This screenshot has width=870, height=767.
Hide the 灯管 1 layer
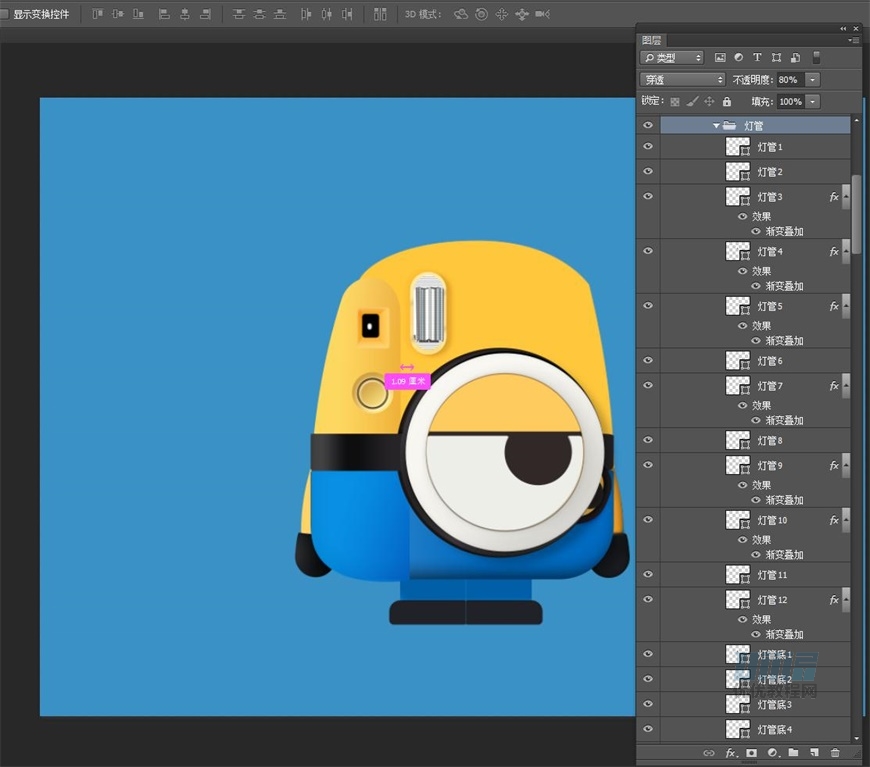click(x=648, y=147)
